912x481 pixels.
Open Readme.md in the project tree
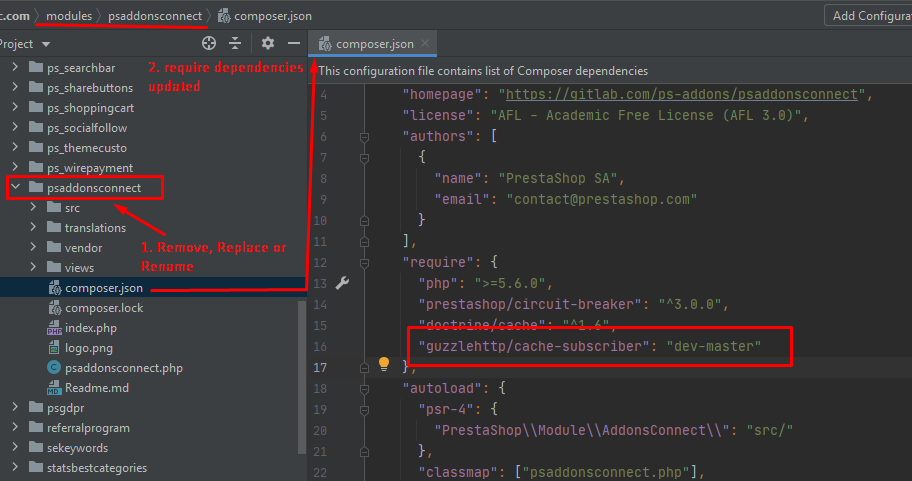point(96,388)
